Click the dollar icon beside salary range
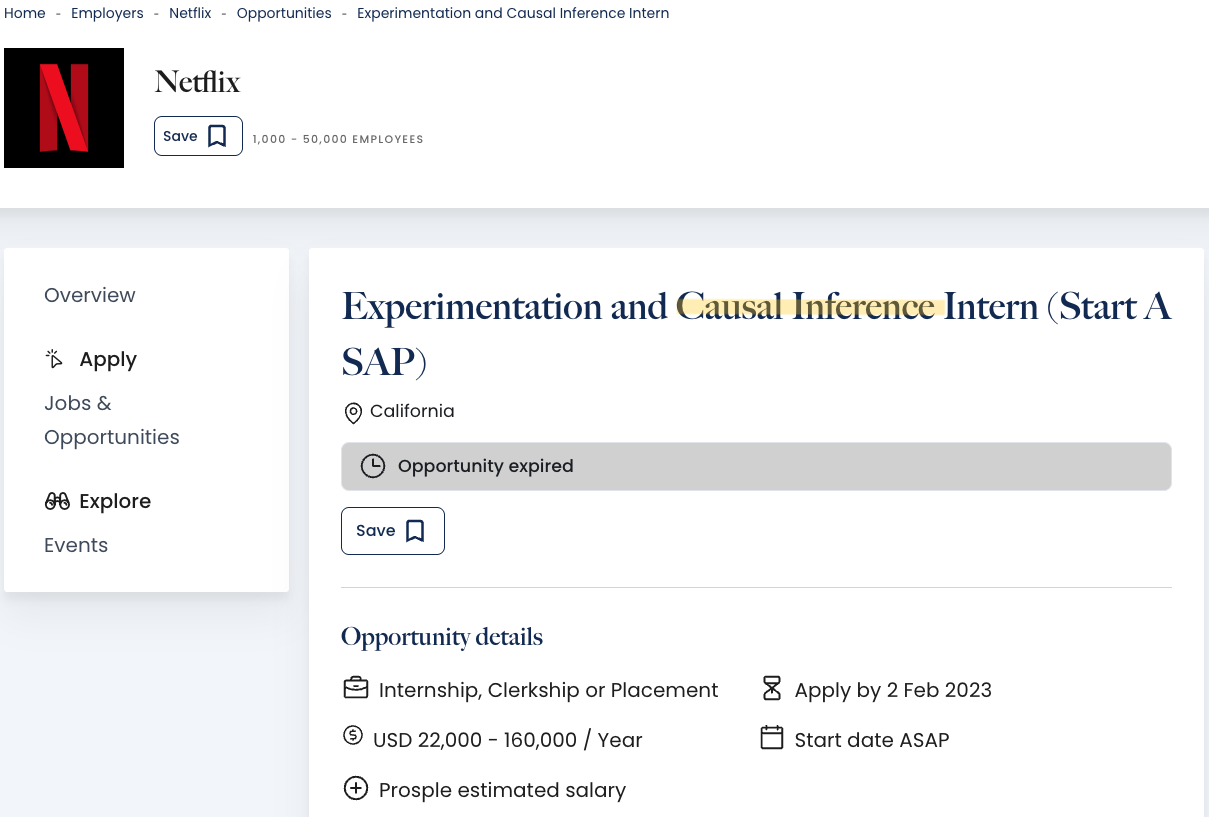This screenshot has height=817, width=1209. pyautogui.click(x=353, y=736)
